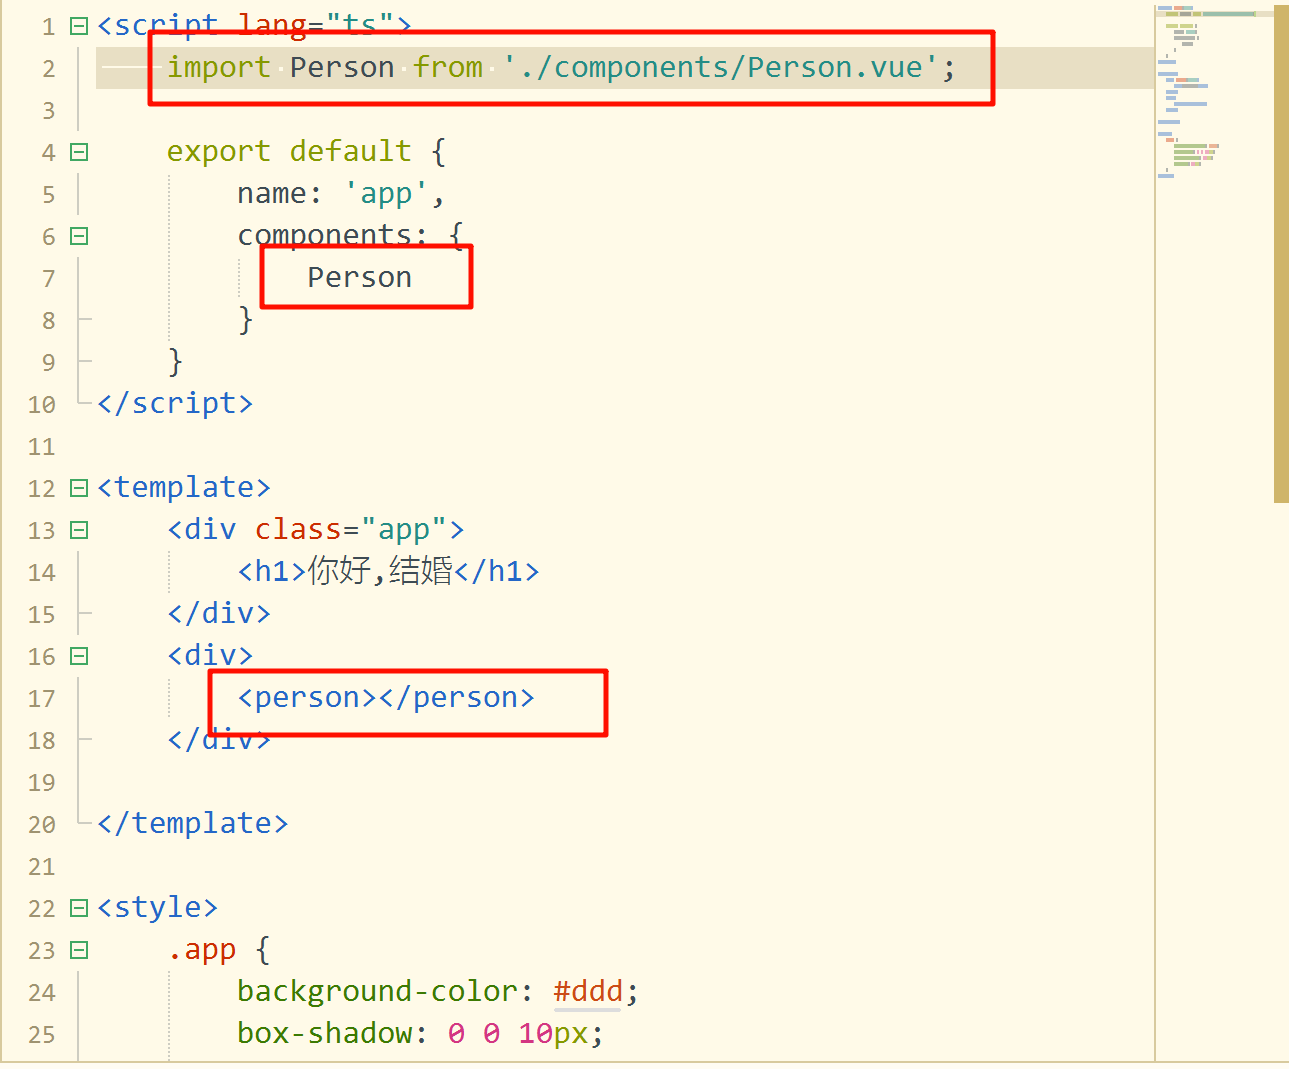Collapse the .app CSS rule on line 23
The image size is (1289, 1069).
pyautogui.click(x=79, y=951)
